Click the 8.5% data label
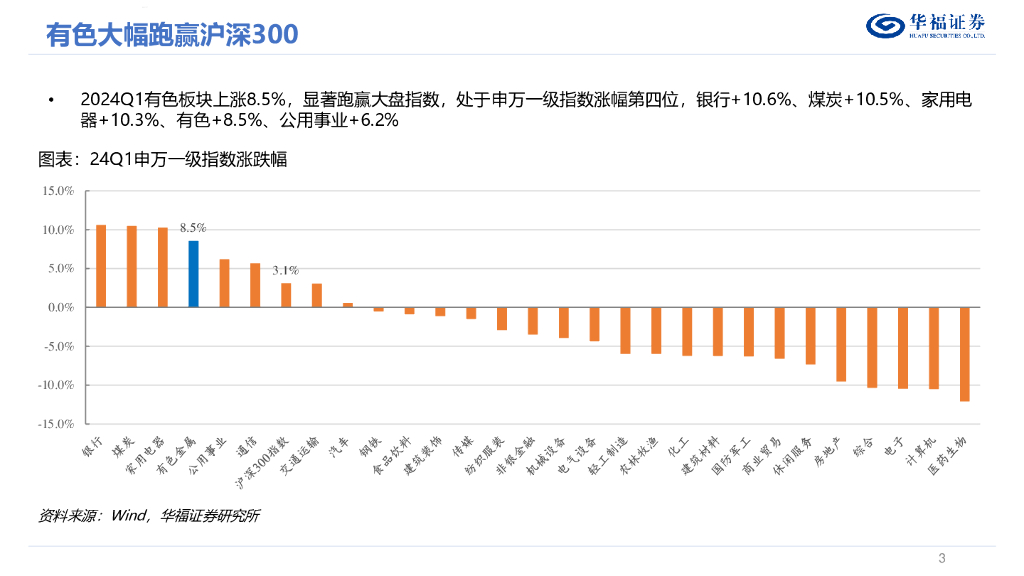 coord(193,228)
